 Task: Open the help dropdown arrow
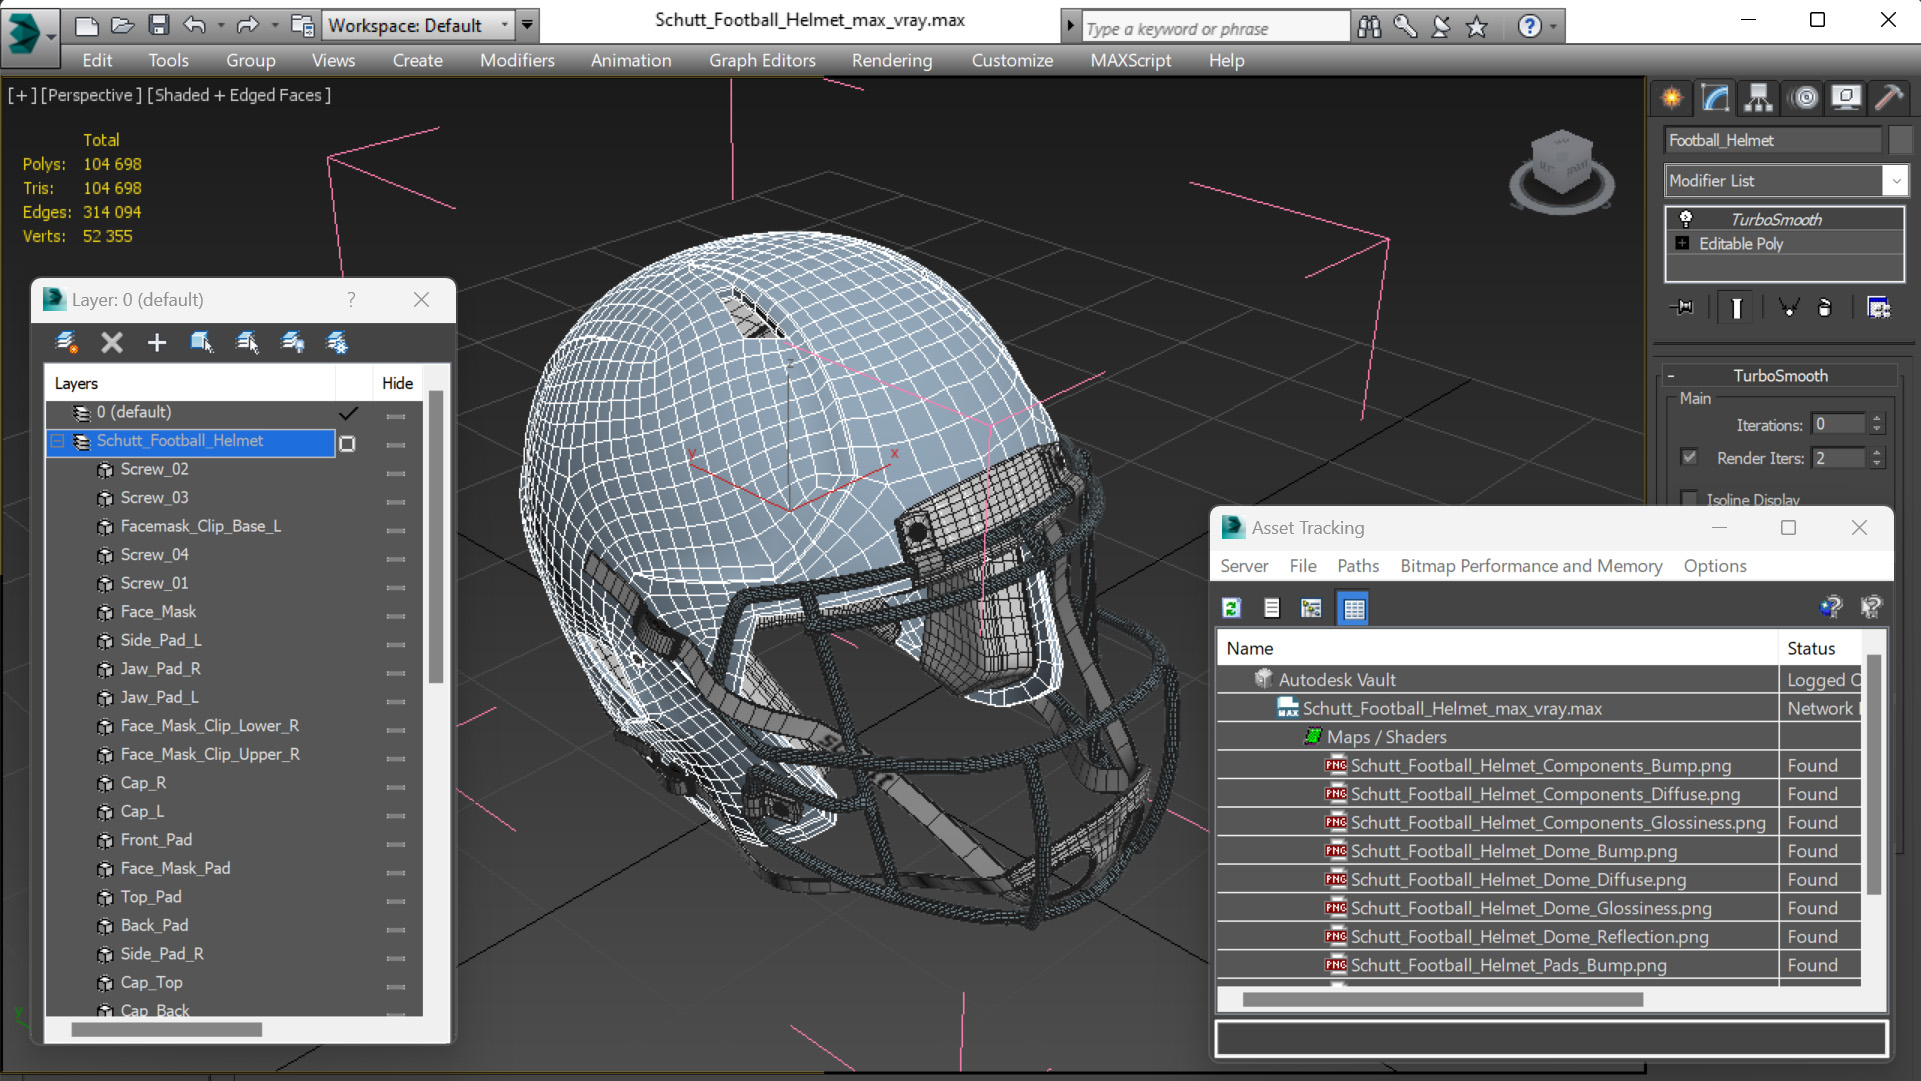click(1553, 27)
